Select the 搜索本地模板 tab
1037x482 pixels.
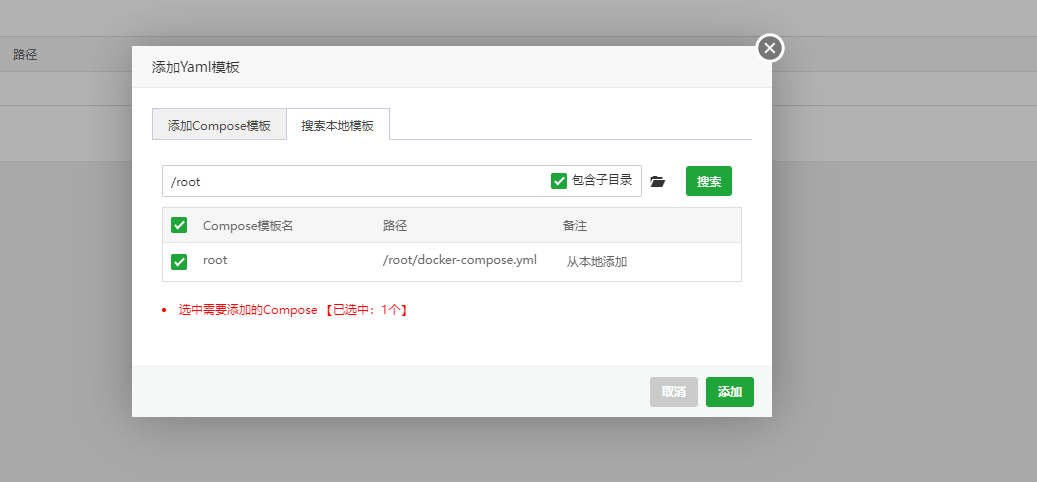[338, 124]
